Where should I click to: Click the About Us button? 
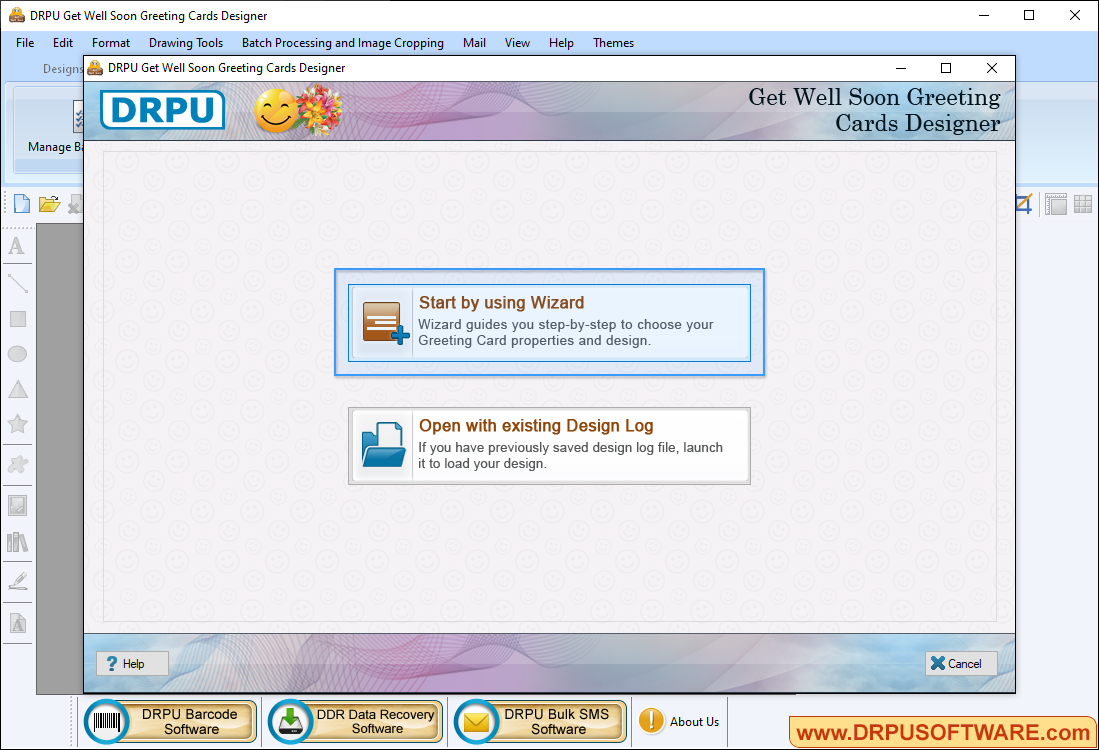click(680, 722)
